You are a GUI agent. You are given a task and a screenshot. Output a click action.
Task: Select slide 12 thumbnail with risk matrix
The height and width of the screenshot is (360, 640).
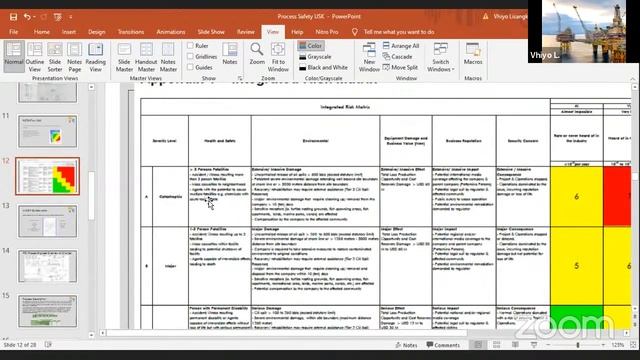pyautogui.click(x=47, y=176)
